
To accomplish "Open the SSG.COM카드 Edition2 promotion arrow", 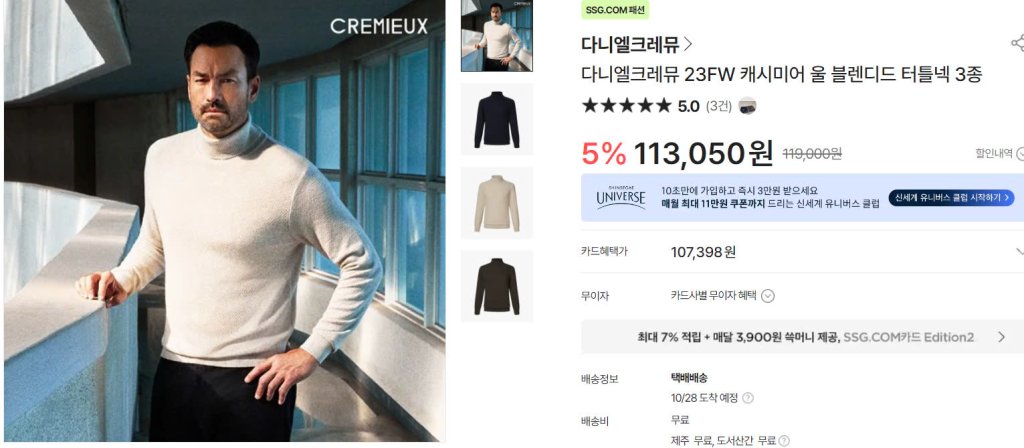I will pyautogui.click(x=1002, y=337).
